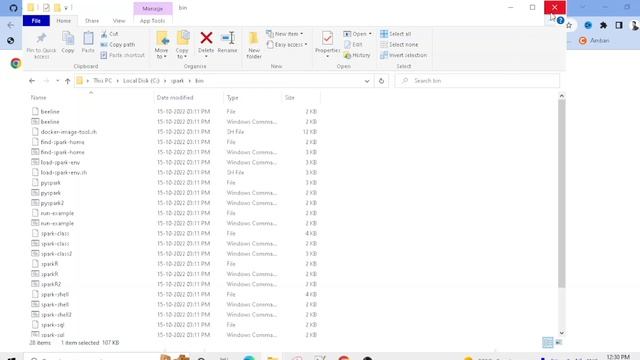Click the History option
This screenshot has width=640, height=360.
click(357, 55)
